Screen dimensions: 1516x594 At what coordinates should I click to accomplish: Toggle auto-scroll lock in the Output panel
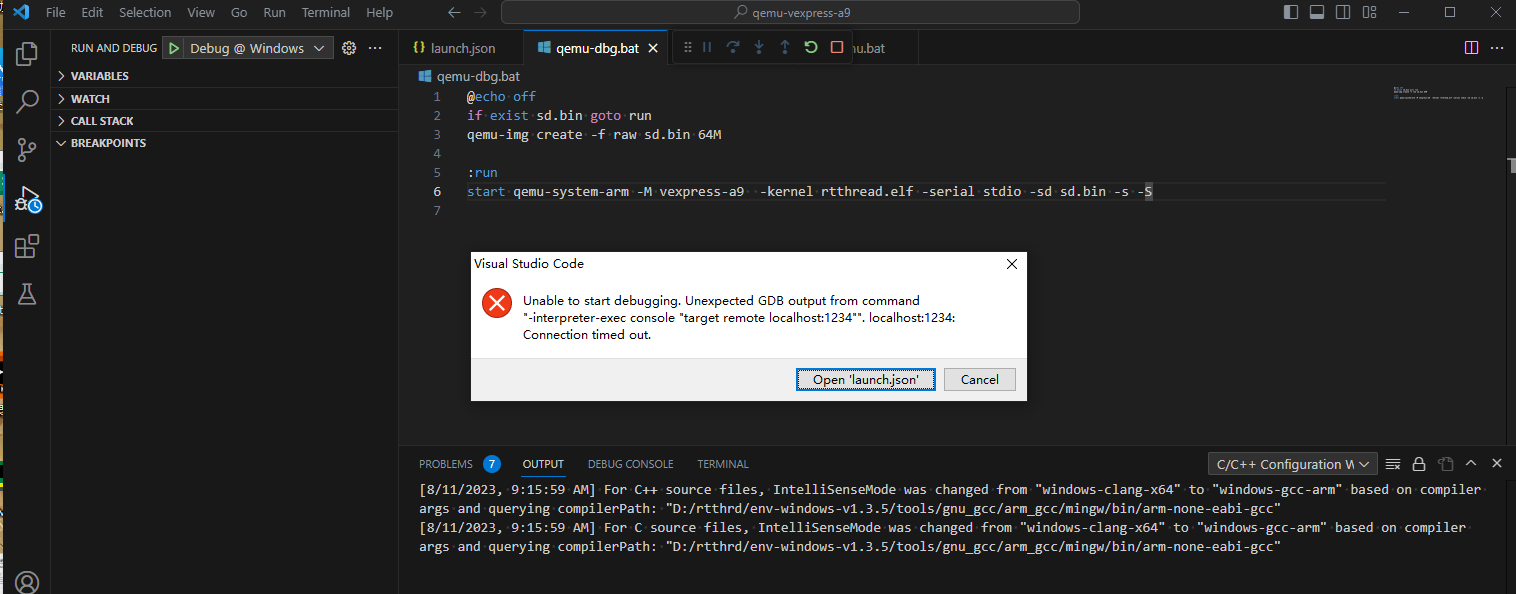(x=1419, y=463)
